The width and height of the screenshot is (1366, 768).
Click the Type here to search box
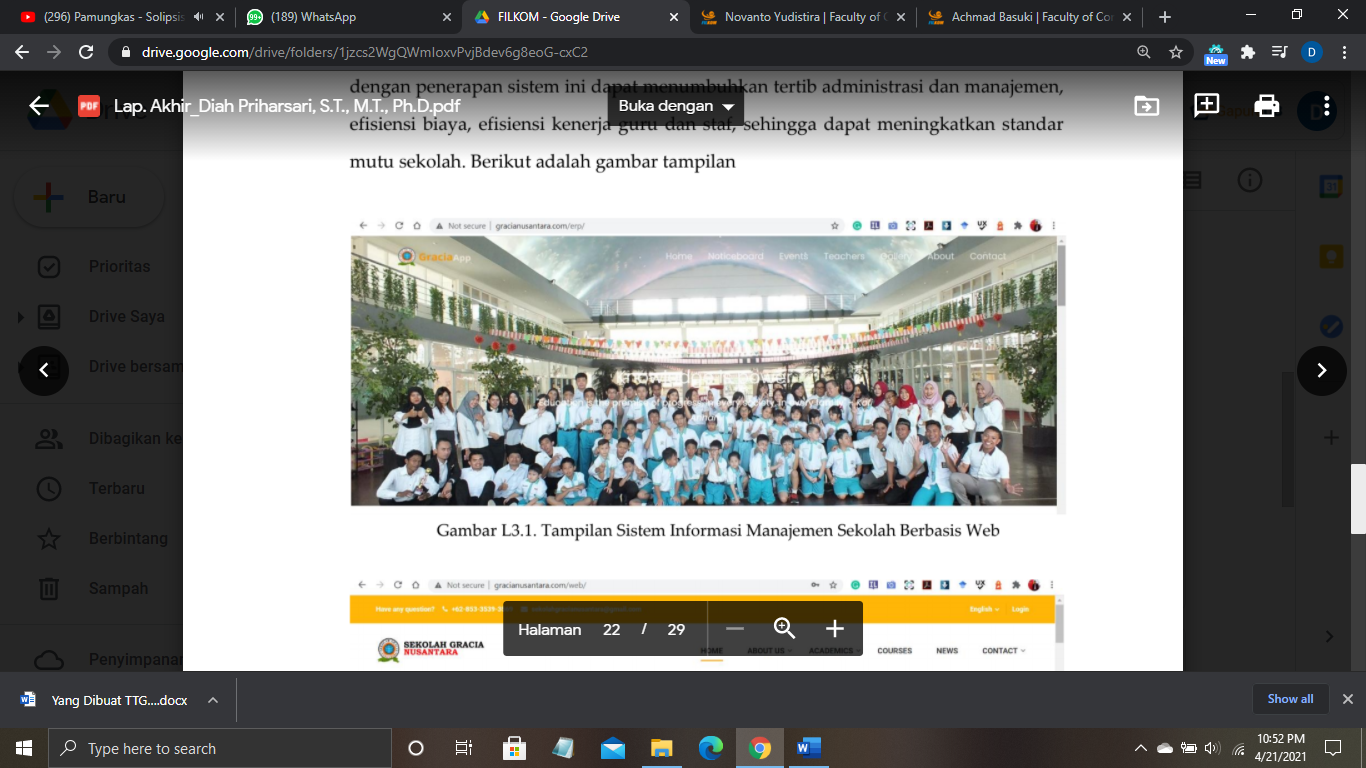(x=220, y=748)
